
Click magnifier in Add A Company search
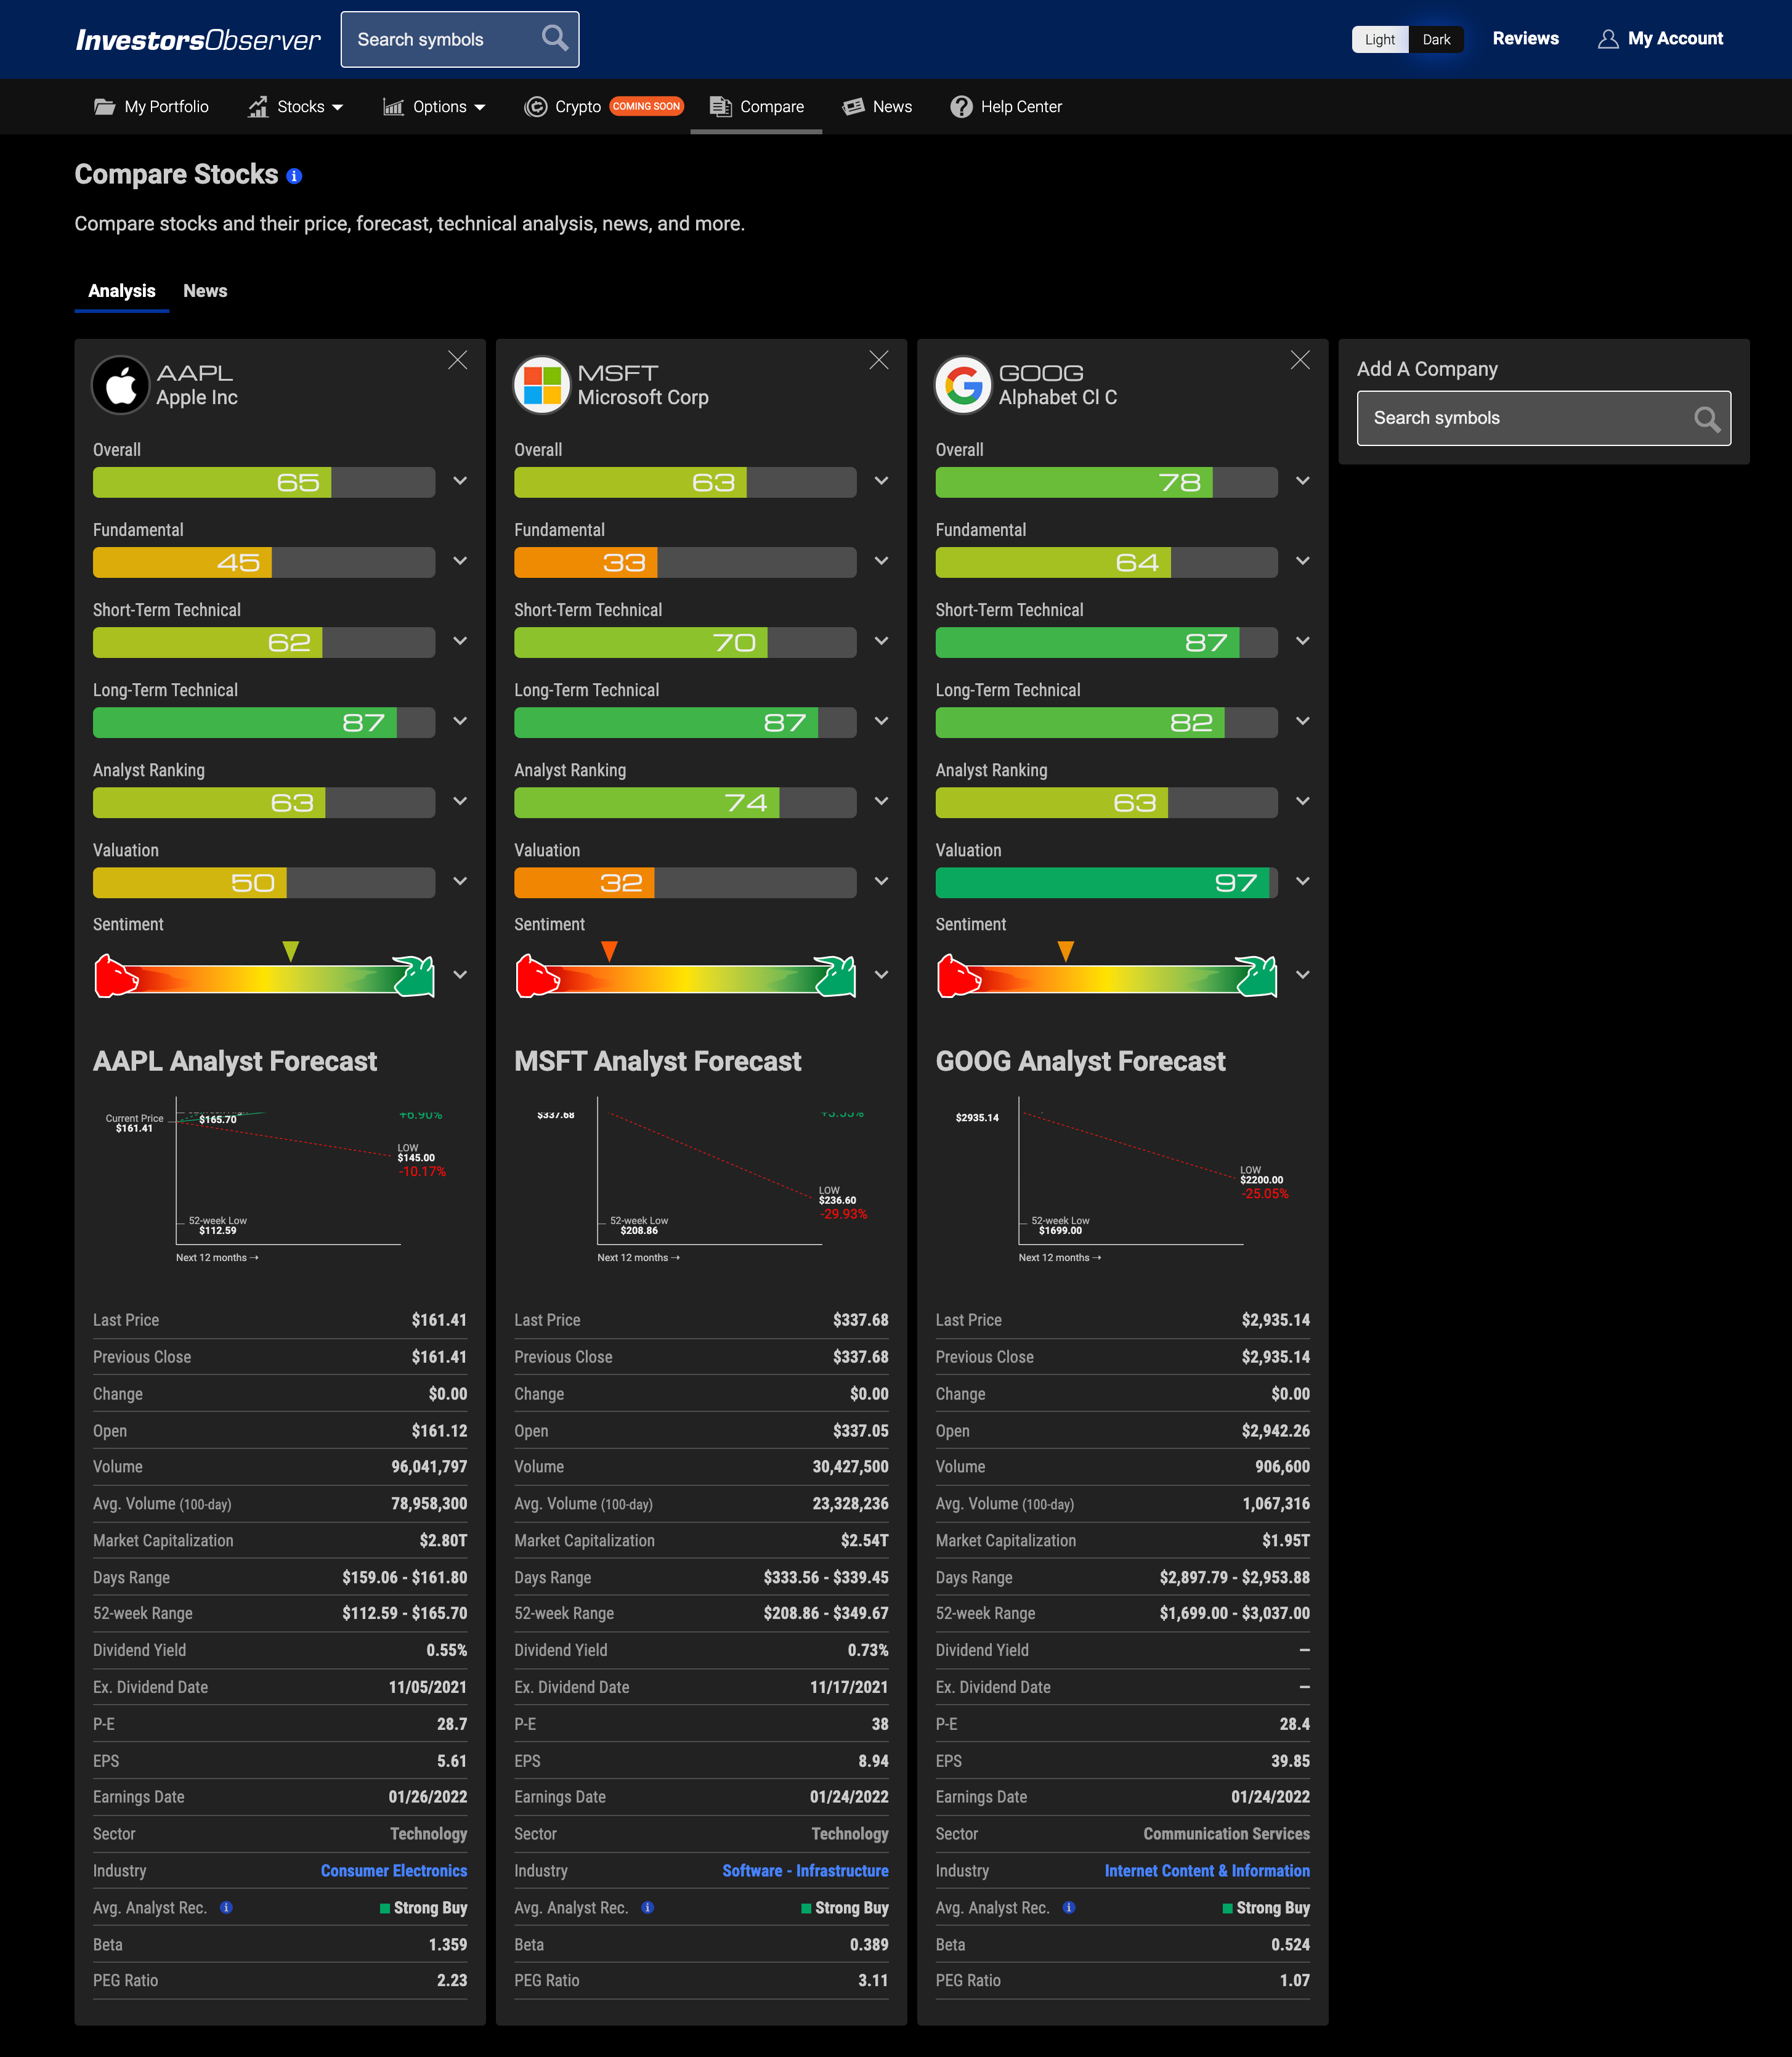click(x=1707, y=419)
